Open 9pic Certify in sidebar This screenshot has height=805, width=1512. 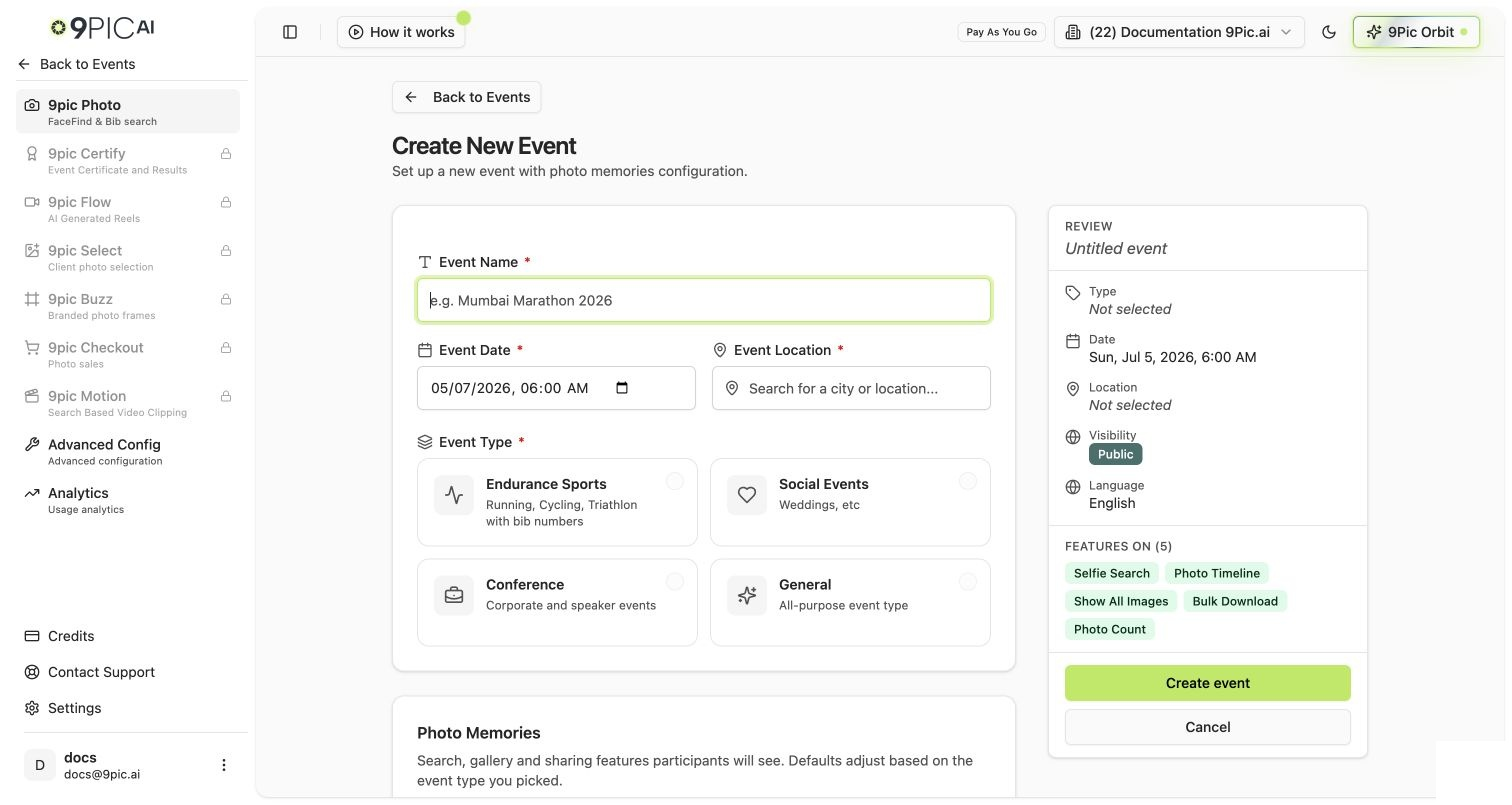[x=128, y=160]
